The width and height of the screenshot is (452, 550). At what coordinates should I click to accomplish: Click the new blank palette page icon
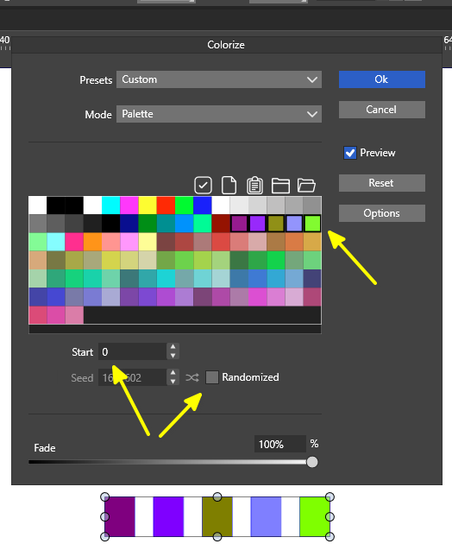click(229, 185)
